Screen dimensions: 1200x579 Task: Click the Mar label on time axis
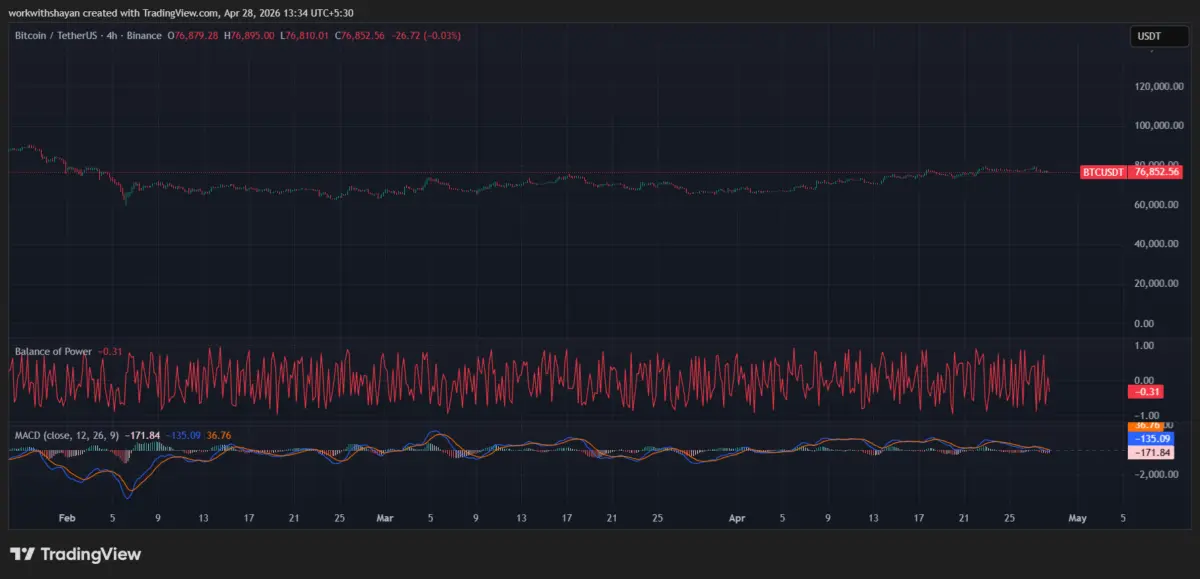tap(384, 518)
